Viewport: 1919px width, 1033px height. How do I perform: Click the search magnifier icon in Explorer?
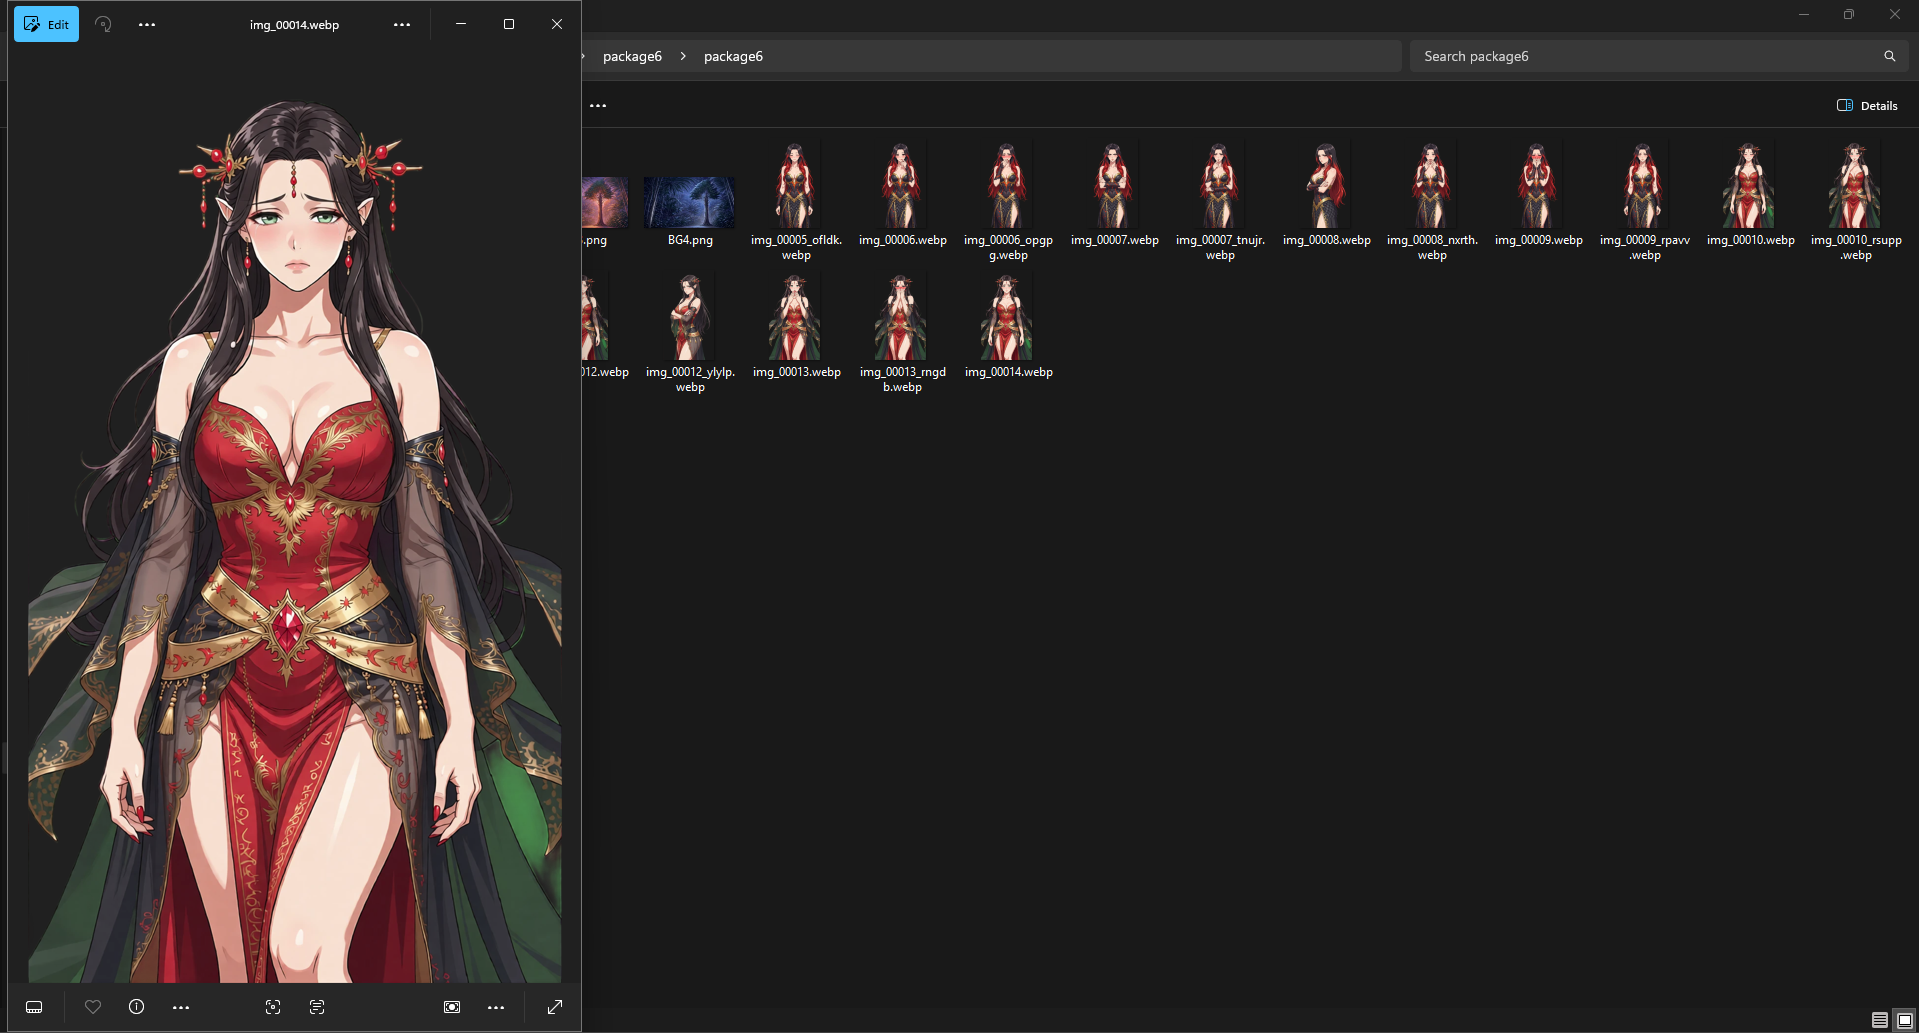pos(1890,56)
